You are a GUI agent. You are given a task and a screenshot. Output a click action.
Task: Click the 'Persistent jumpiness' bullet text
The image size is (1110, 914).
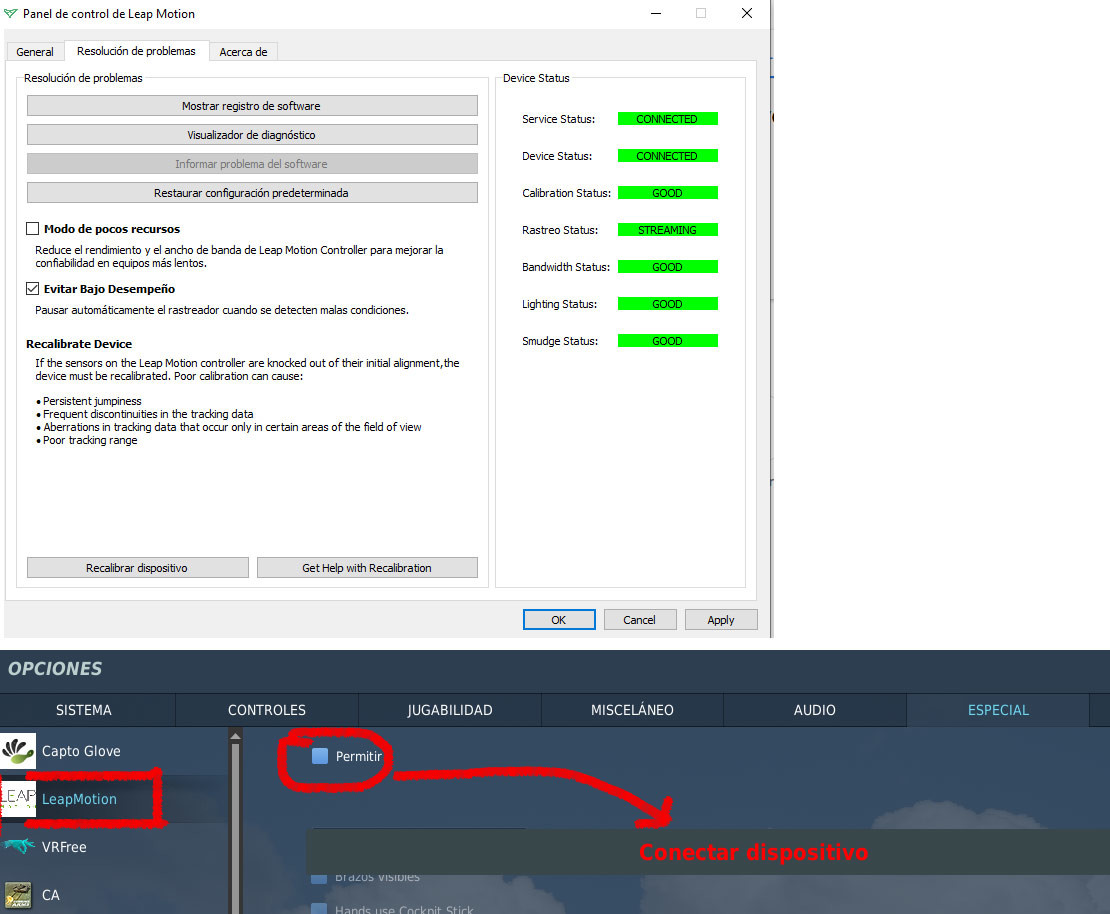click(92, 401)
